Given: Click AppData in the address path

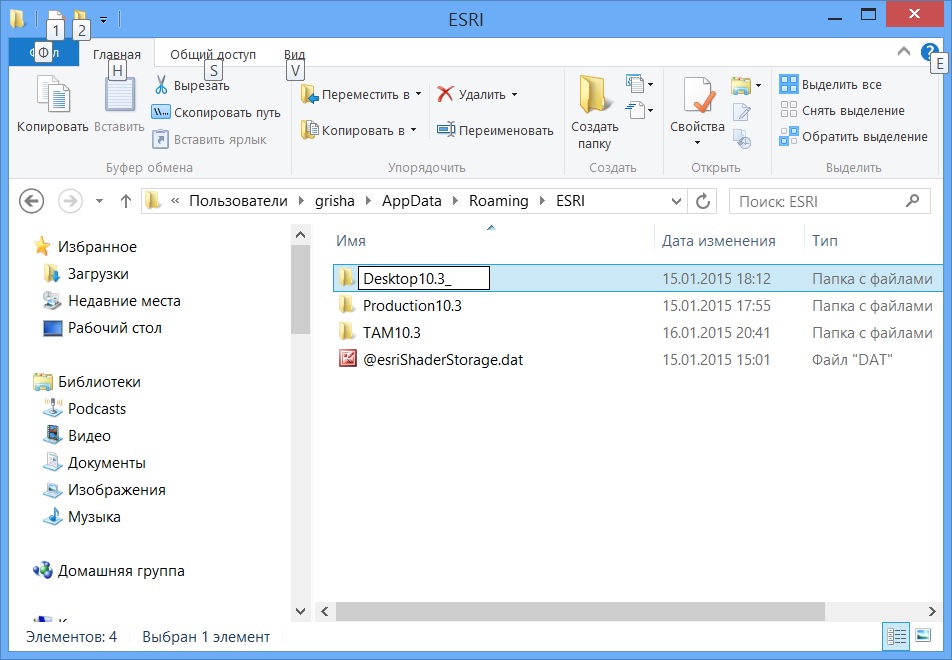Looking at the screenshot, I should (x=412, y=201).
